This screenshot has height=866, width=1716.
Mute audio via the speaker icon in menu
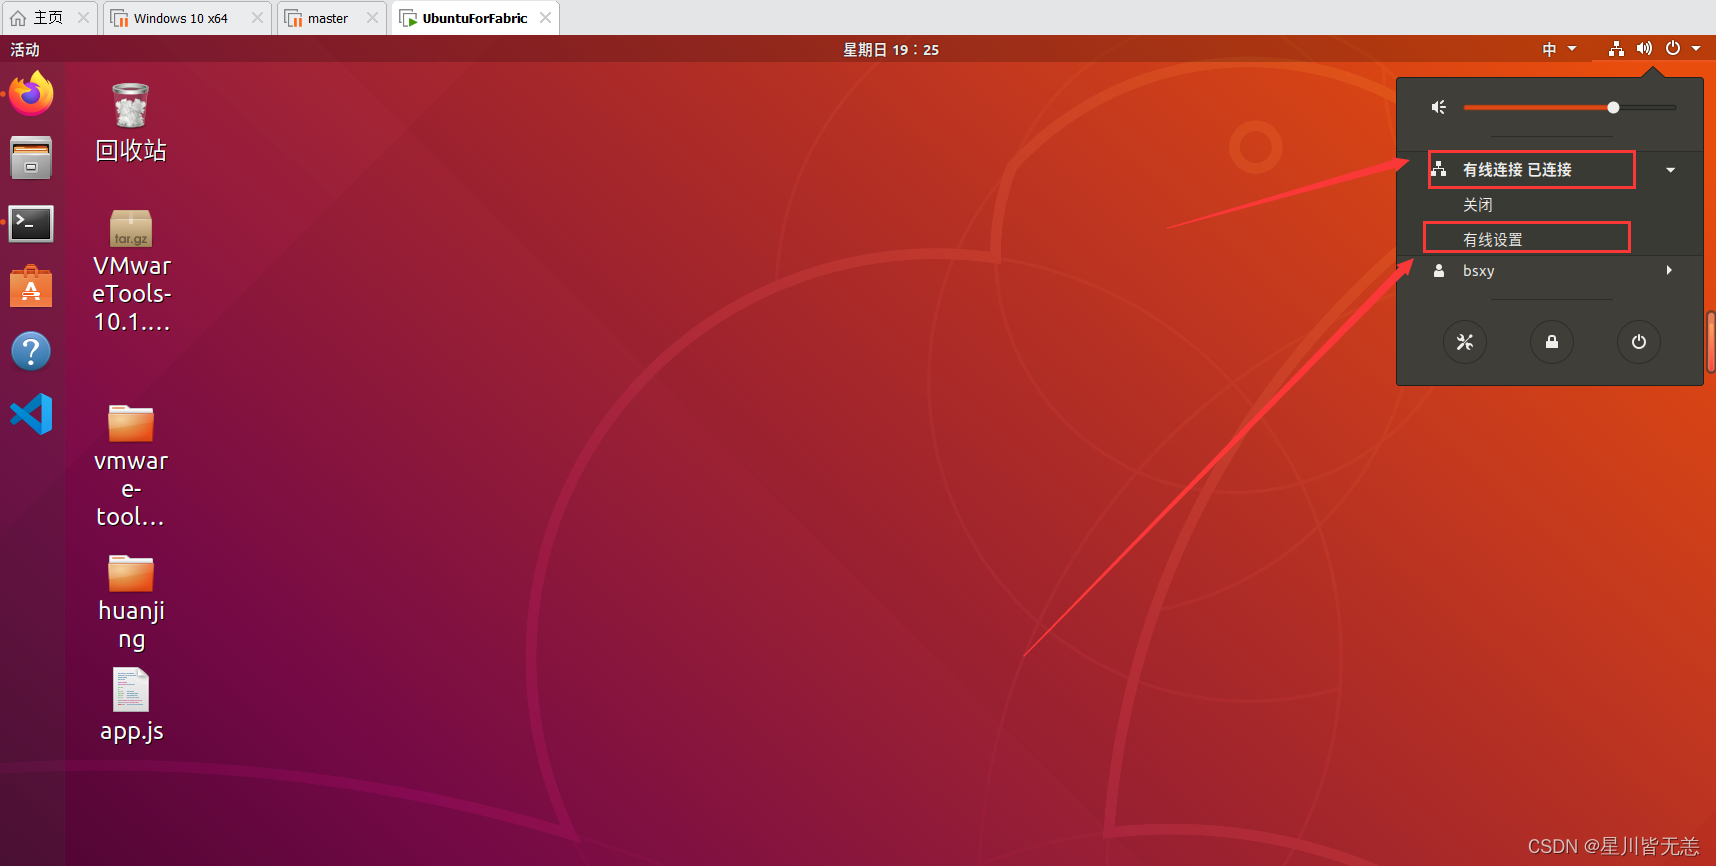point(1438,107)
